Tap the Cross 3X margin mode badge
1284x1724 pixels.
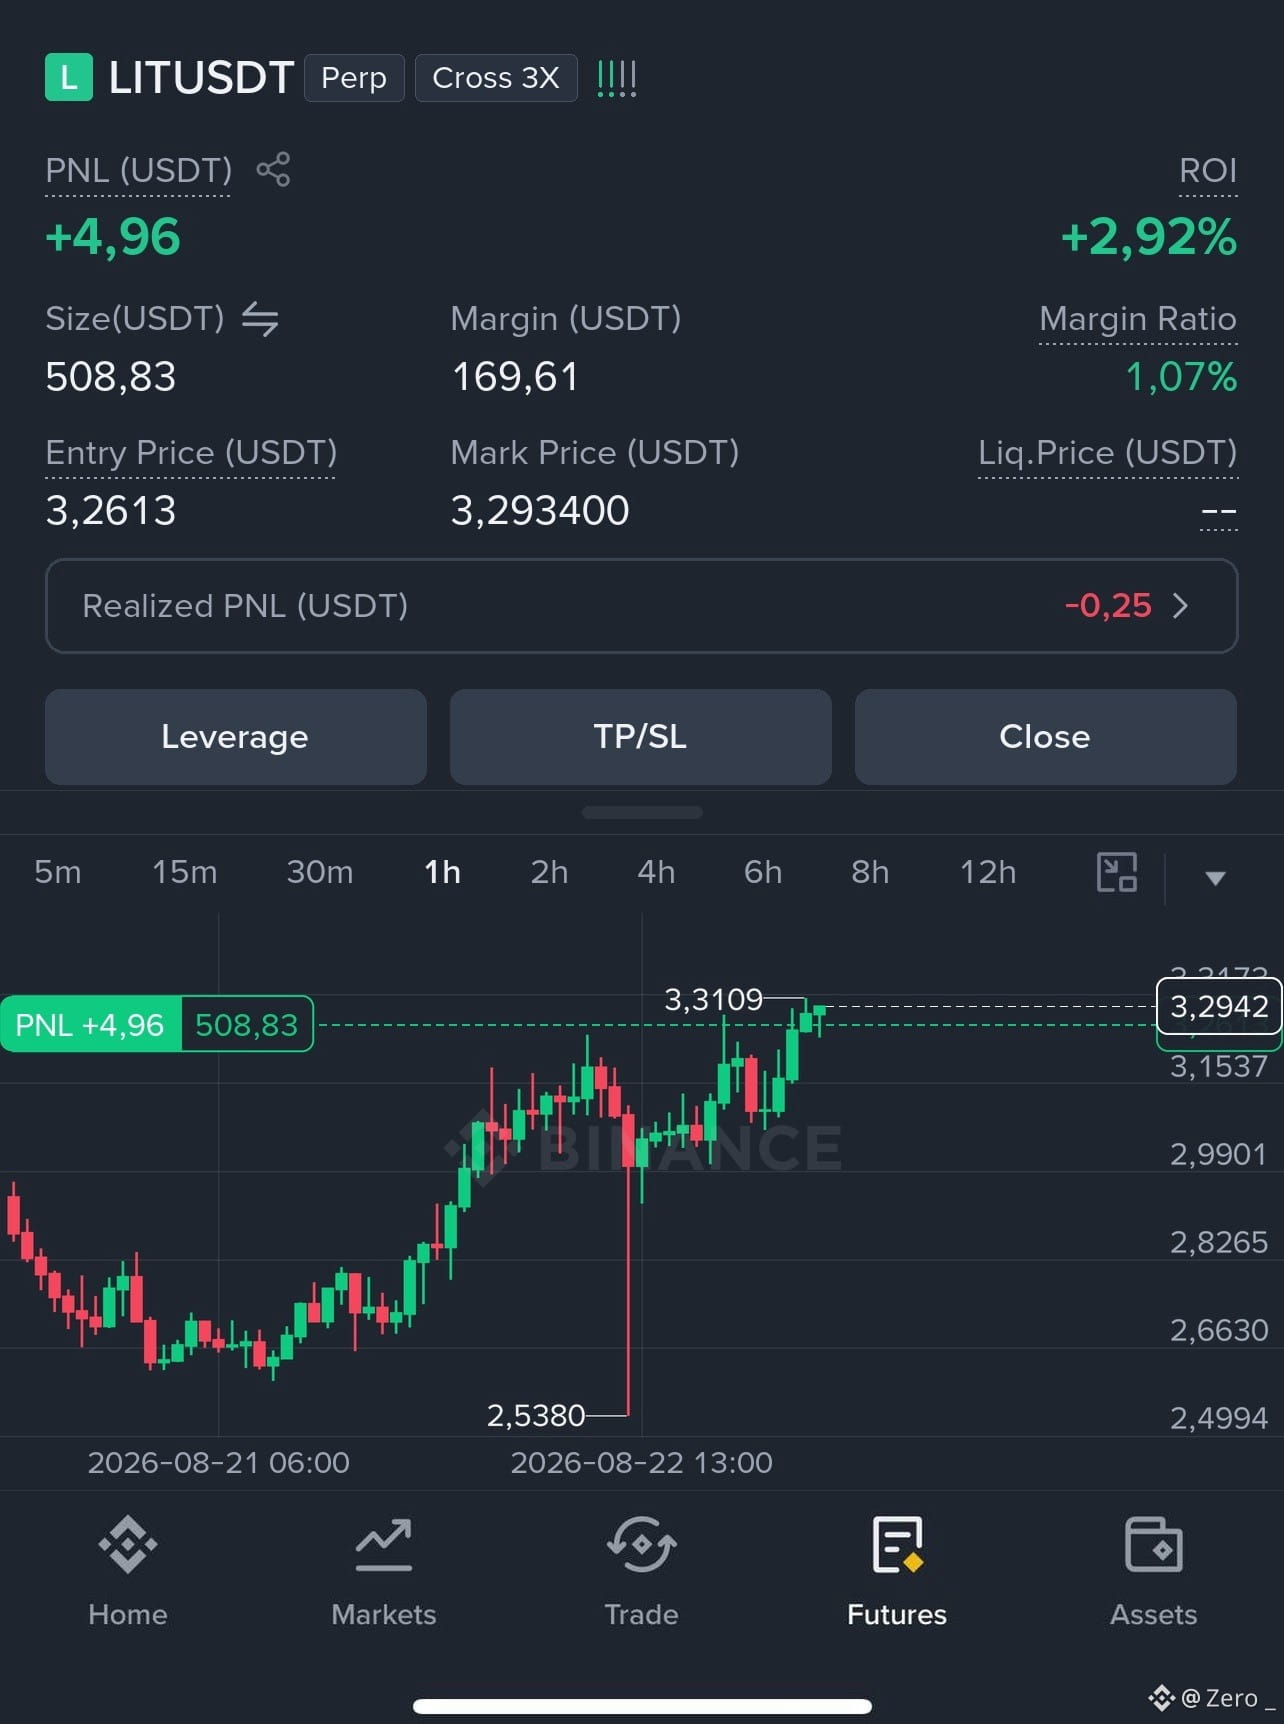pos(496,78)
